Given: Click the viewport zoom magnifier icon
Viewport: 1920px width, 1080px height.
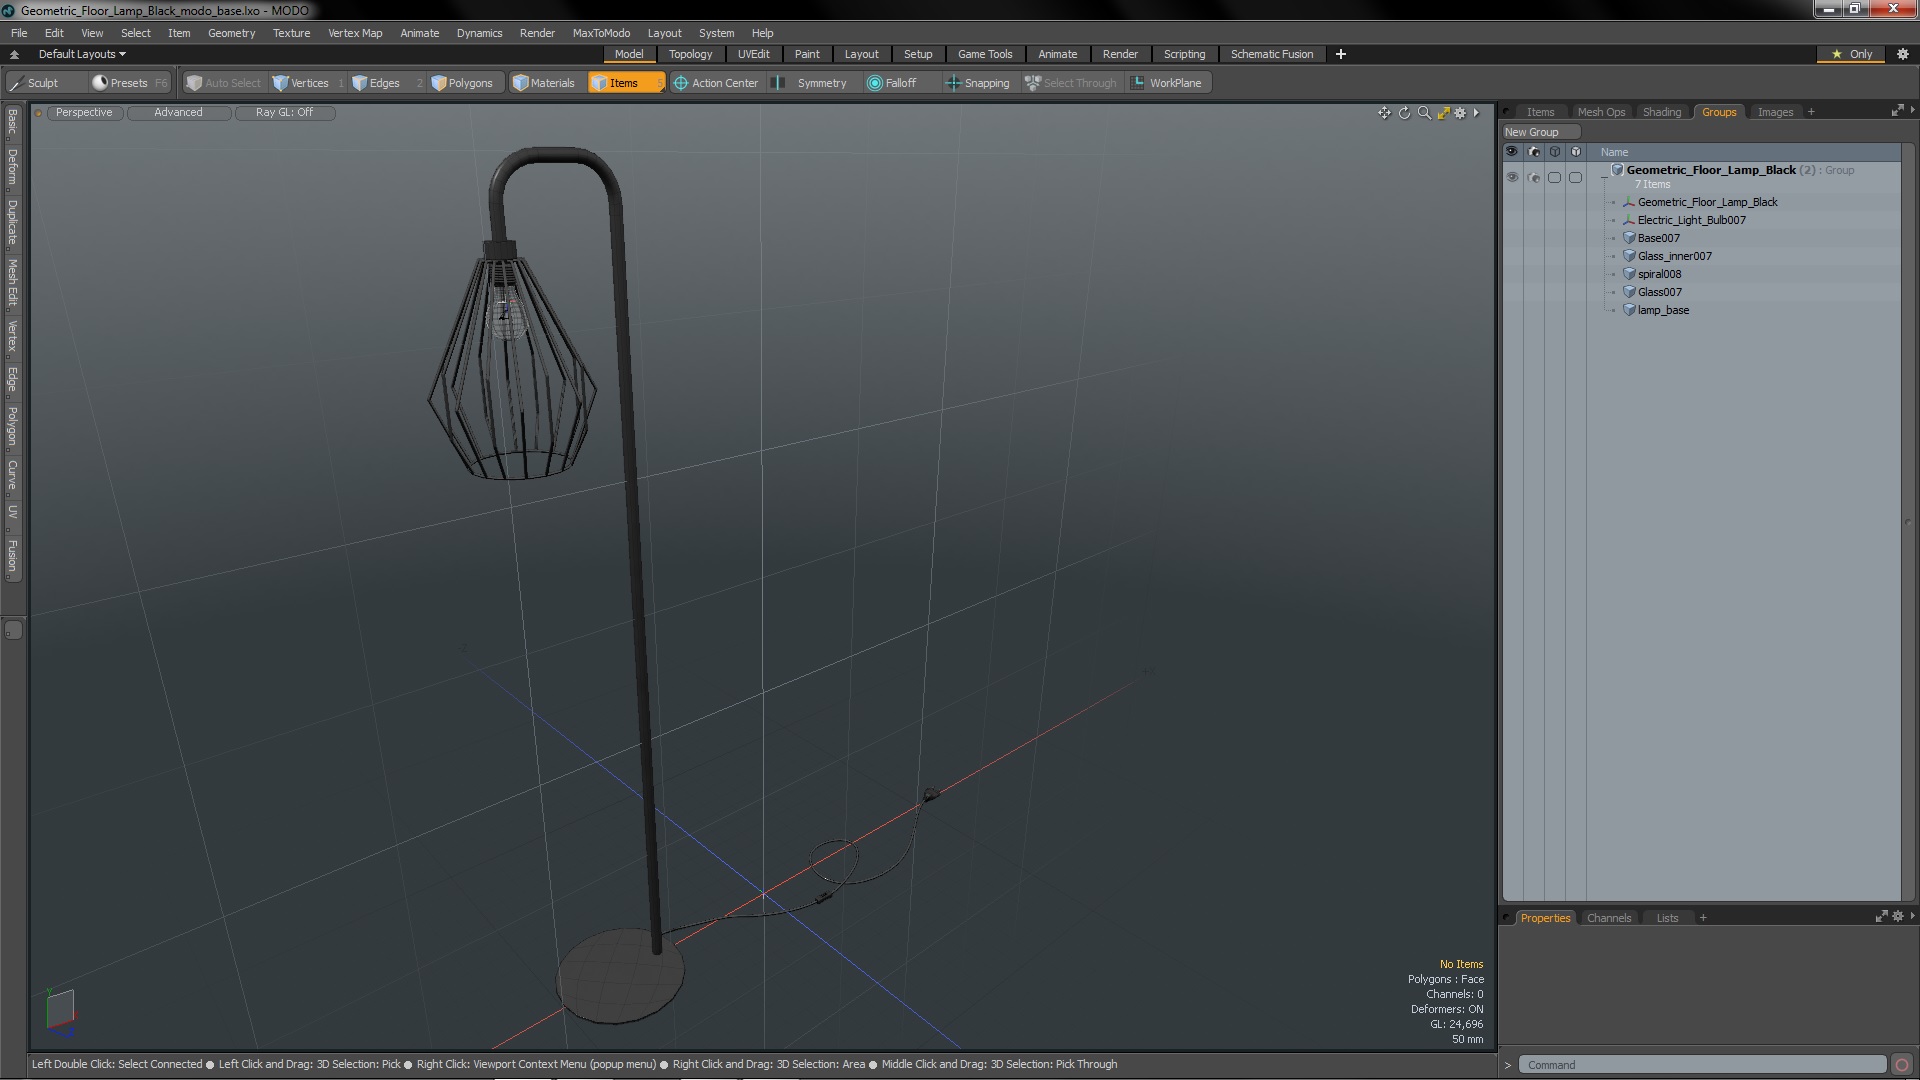Looking at the screenshot, I should 1424,113.
